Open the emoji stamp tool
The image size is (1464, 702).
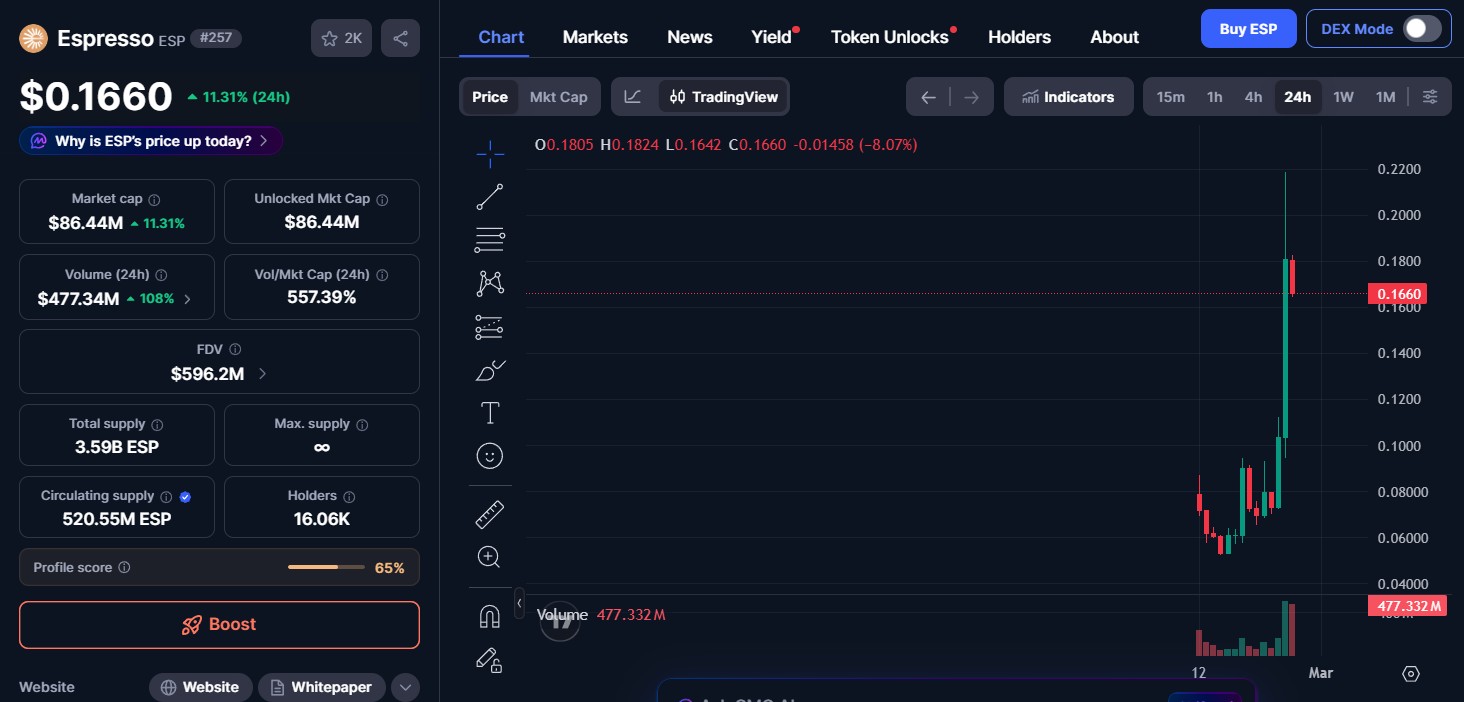click(489, 456)
